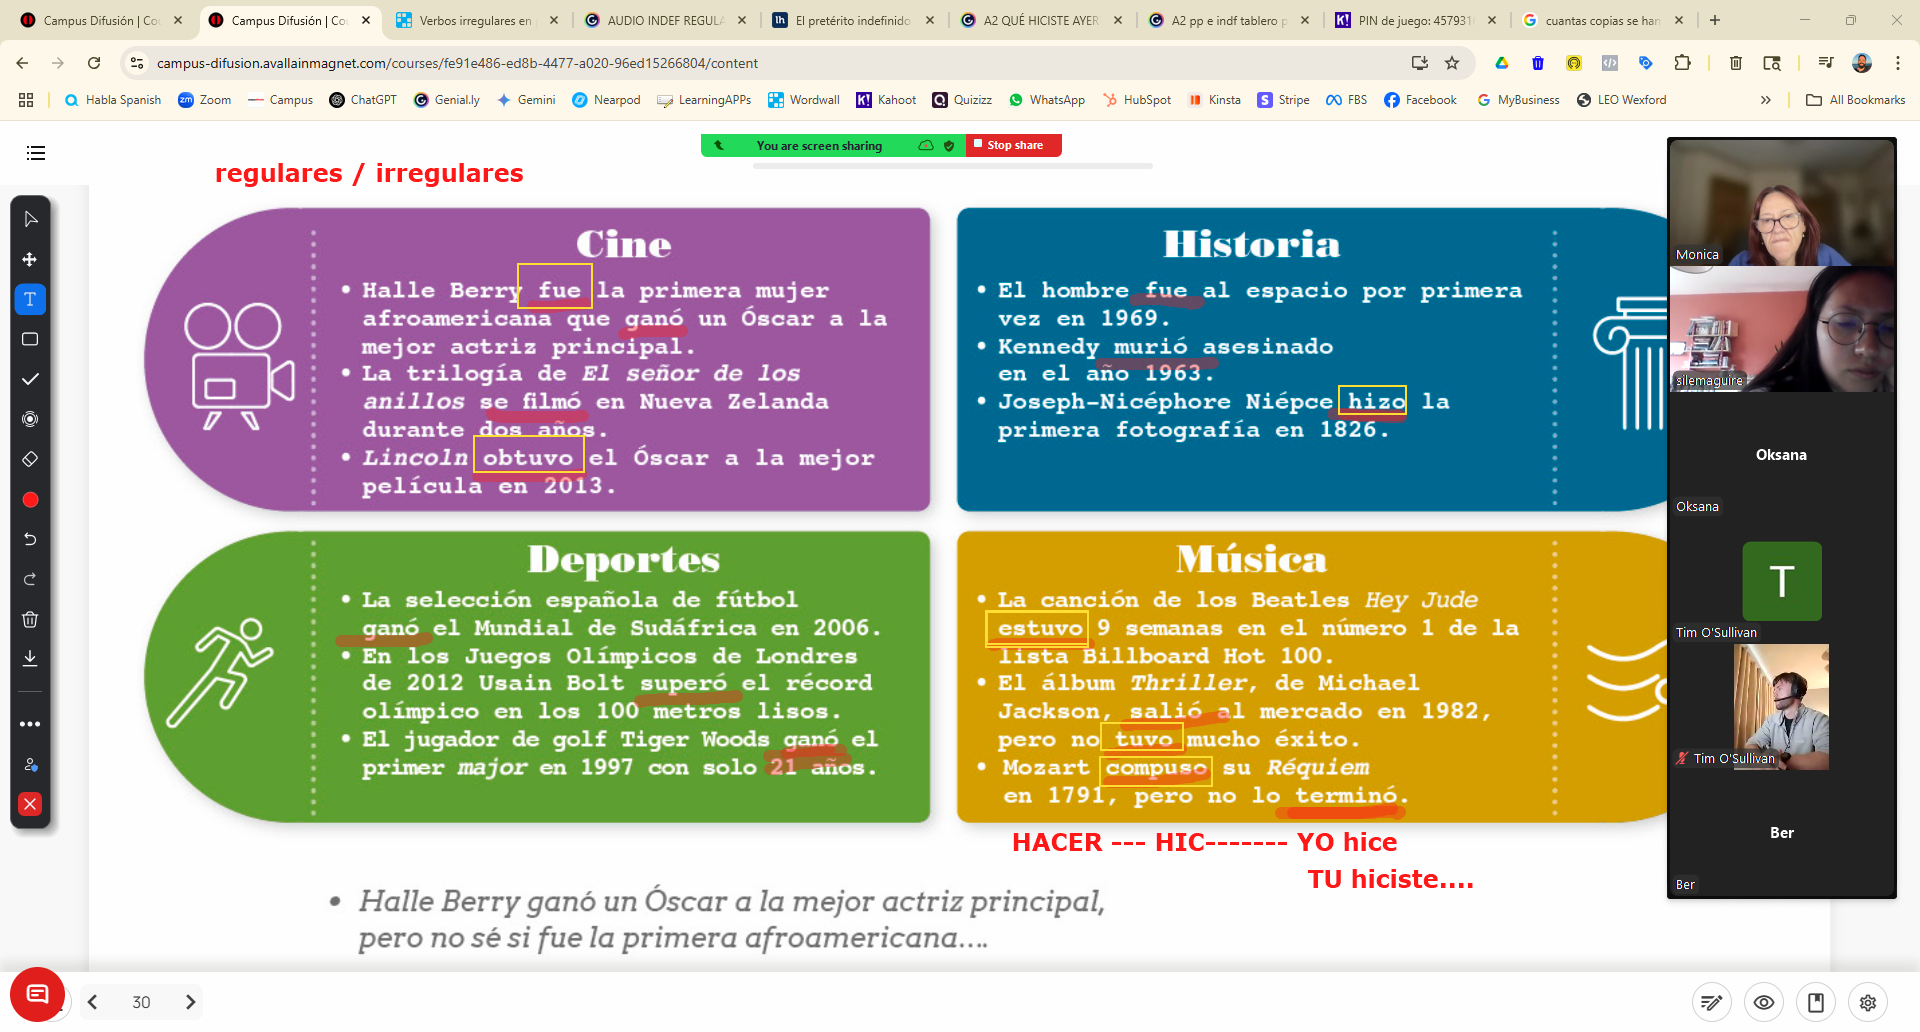Select the checkmark stamp tool

(x=30, y=379)
